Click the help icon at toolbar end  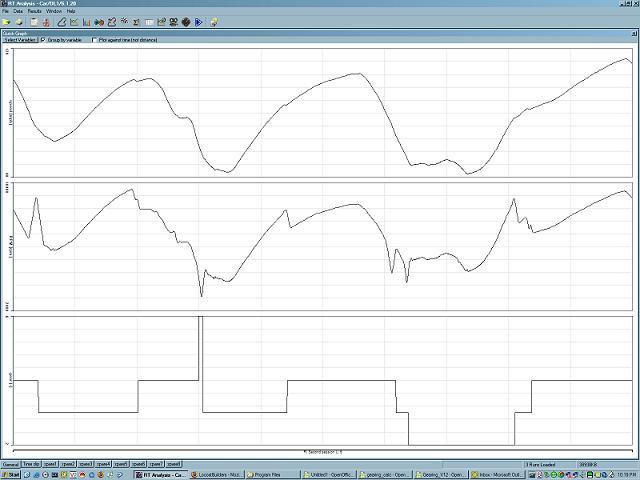tap(214, 21)
